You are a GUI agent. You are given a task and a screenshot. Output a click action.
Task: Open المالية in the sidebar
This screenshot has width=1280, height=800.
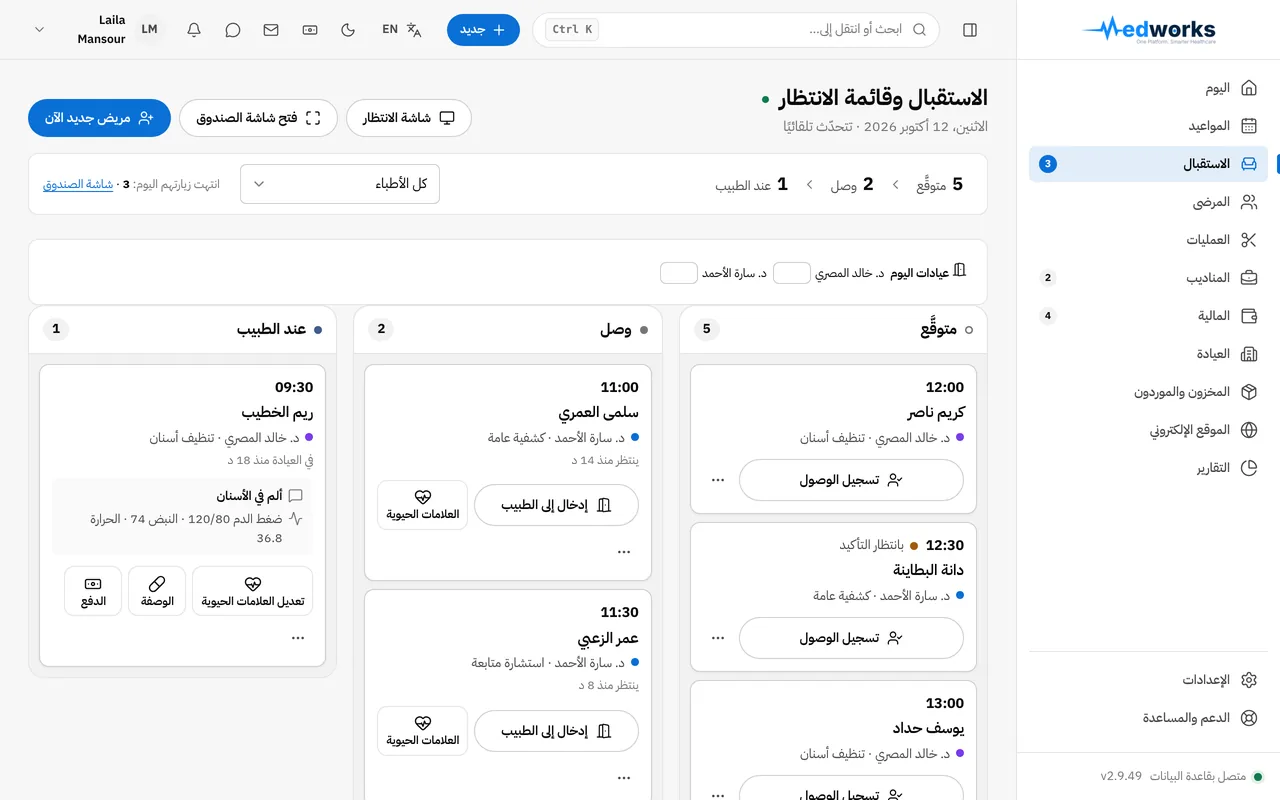(x=1148, y=316)
